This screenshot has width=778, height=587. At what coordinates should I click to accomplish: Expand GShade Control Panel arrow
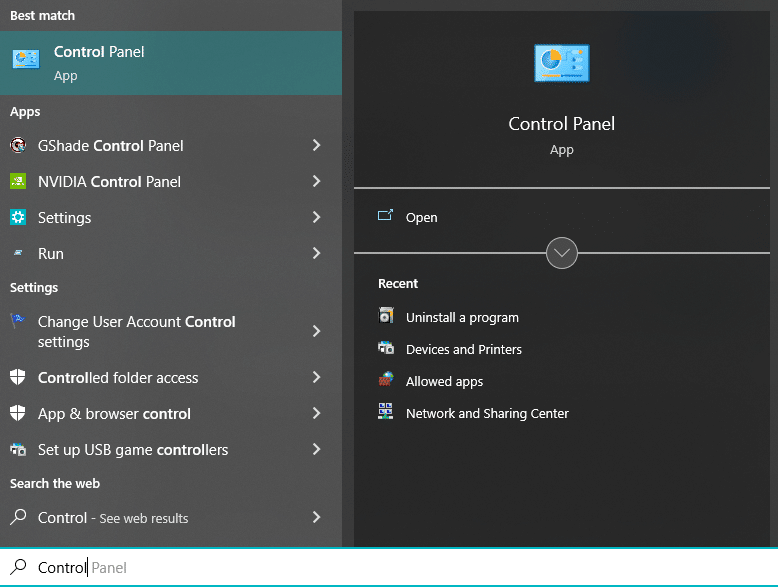[x=316, y=145]
